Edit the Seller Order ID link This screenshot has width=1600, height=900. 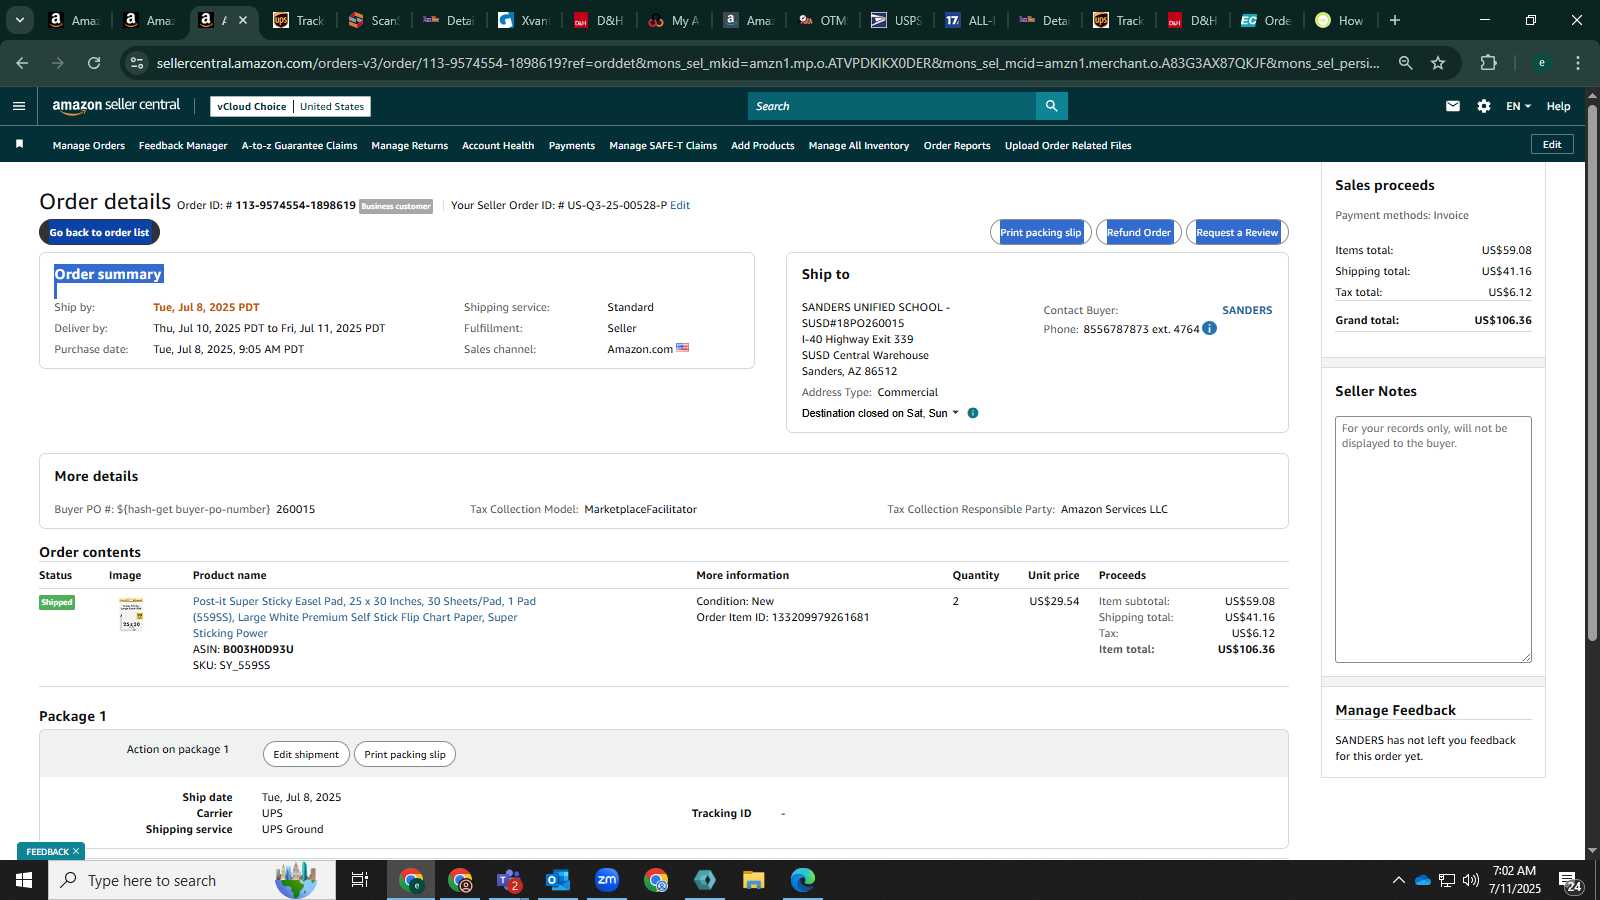pos(680,205)
